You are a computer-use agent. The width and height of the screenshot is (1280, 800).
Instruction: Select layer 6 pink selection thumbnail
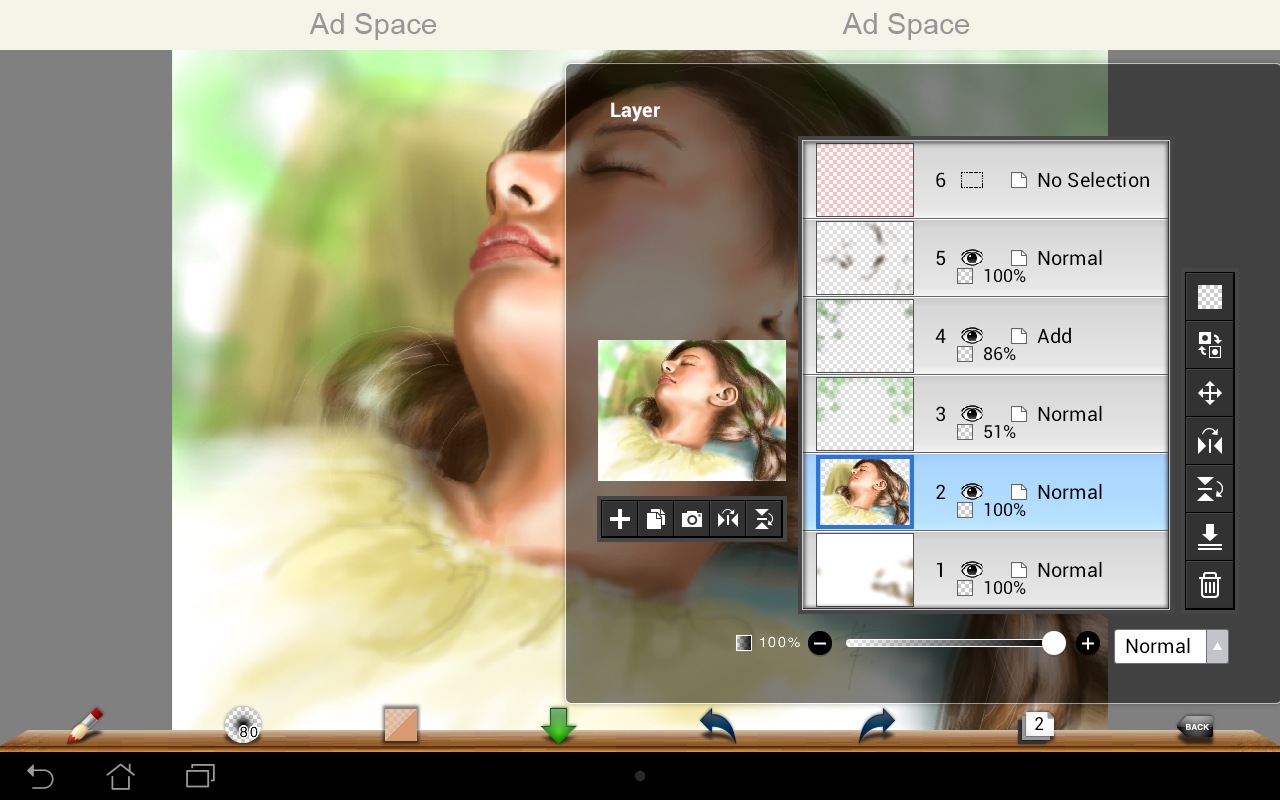coord(865,180)
